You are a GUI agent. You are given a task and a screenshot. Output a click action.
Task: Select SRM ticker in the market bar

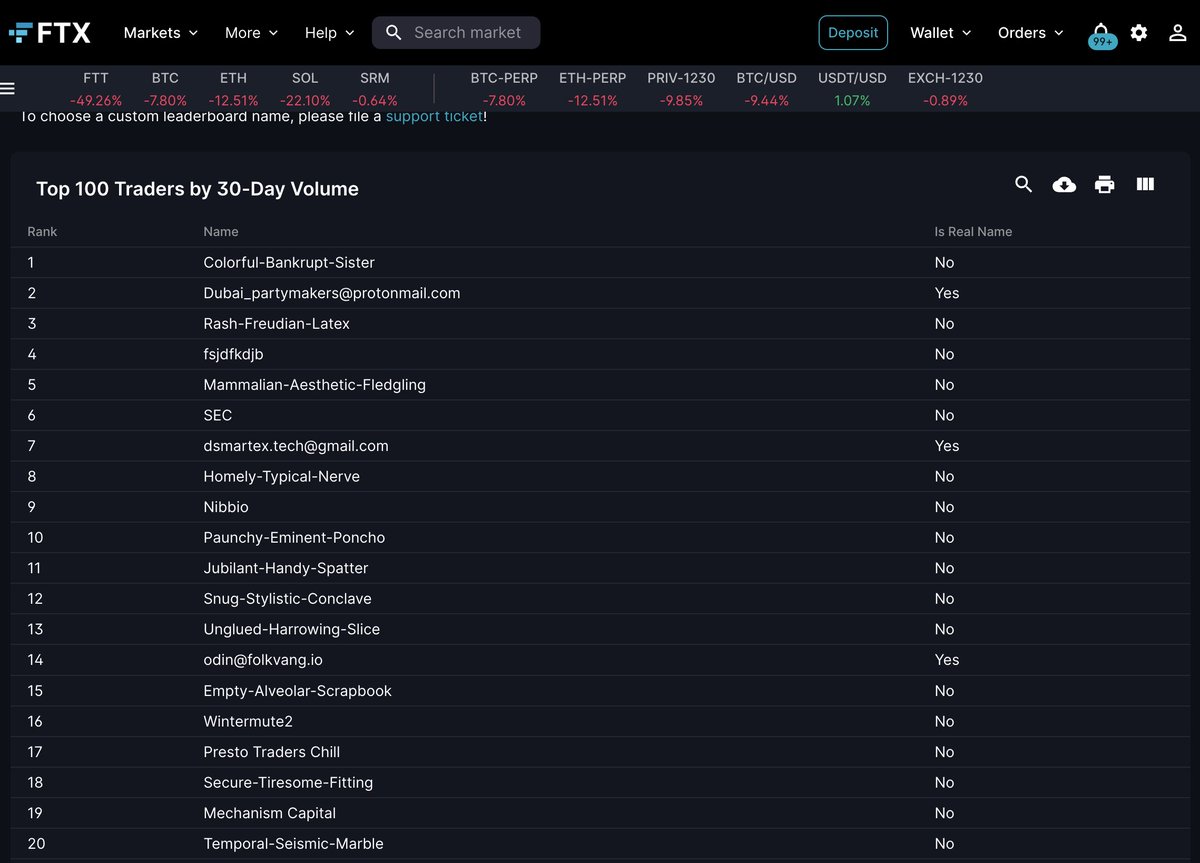[375, 89]
